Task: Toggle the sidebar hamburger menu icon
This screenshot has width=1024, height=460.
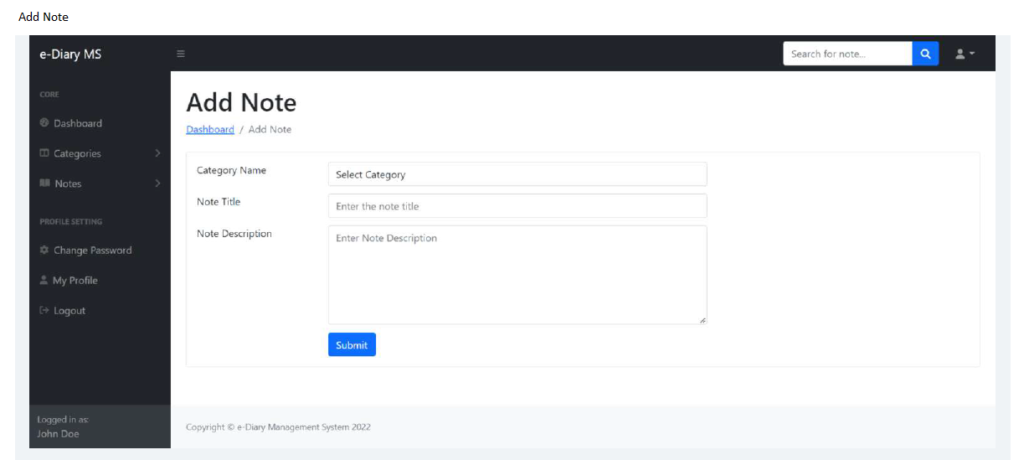Action: coord(181,54)
